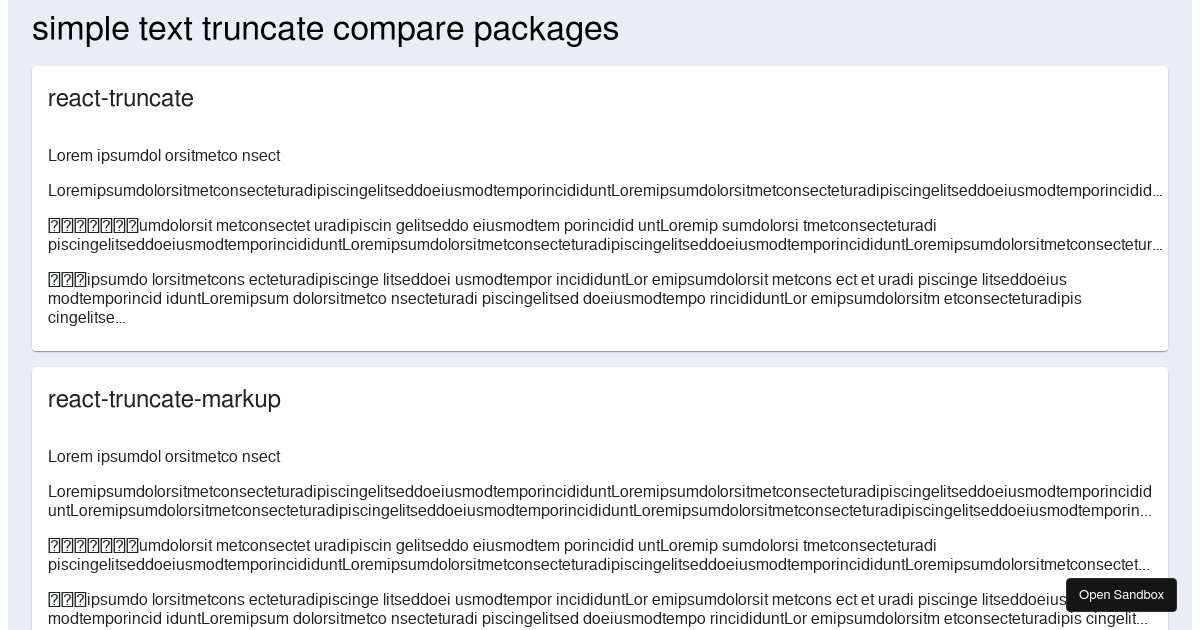Image resolution: width=1200 pixels, height=630 pixels.
Task: Click the gray margin right of the cards
Action: (1185, 300)
